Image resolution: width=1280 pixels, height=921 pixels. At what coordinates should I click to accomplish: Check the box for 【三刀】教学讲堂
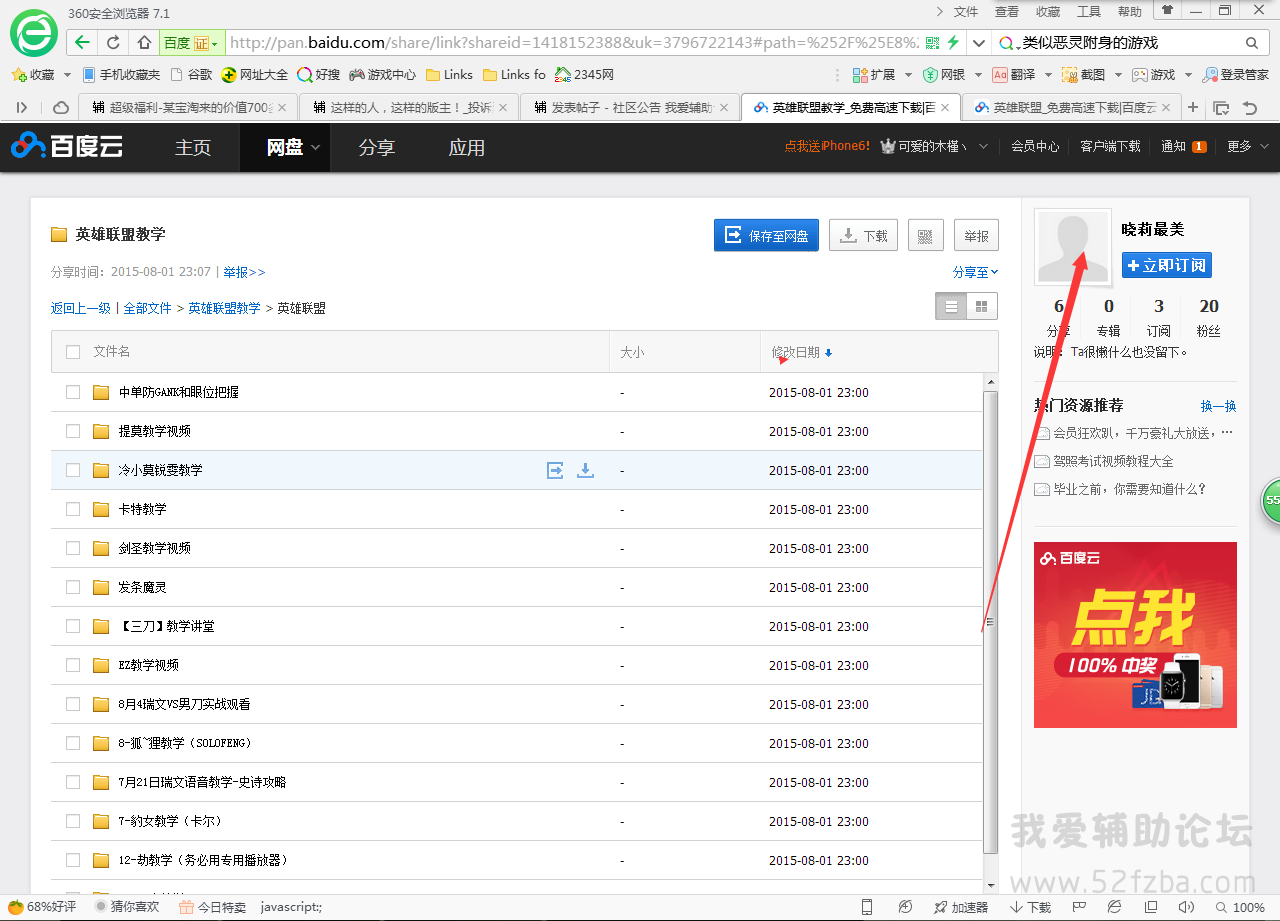73,626
